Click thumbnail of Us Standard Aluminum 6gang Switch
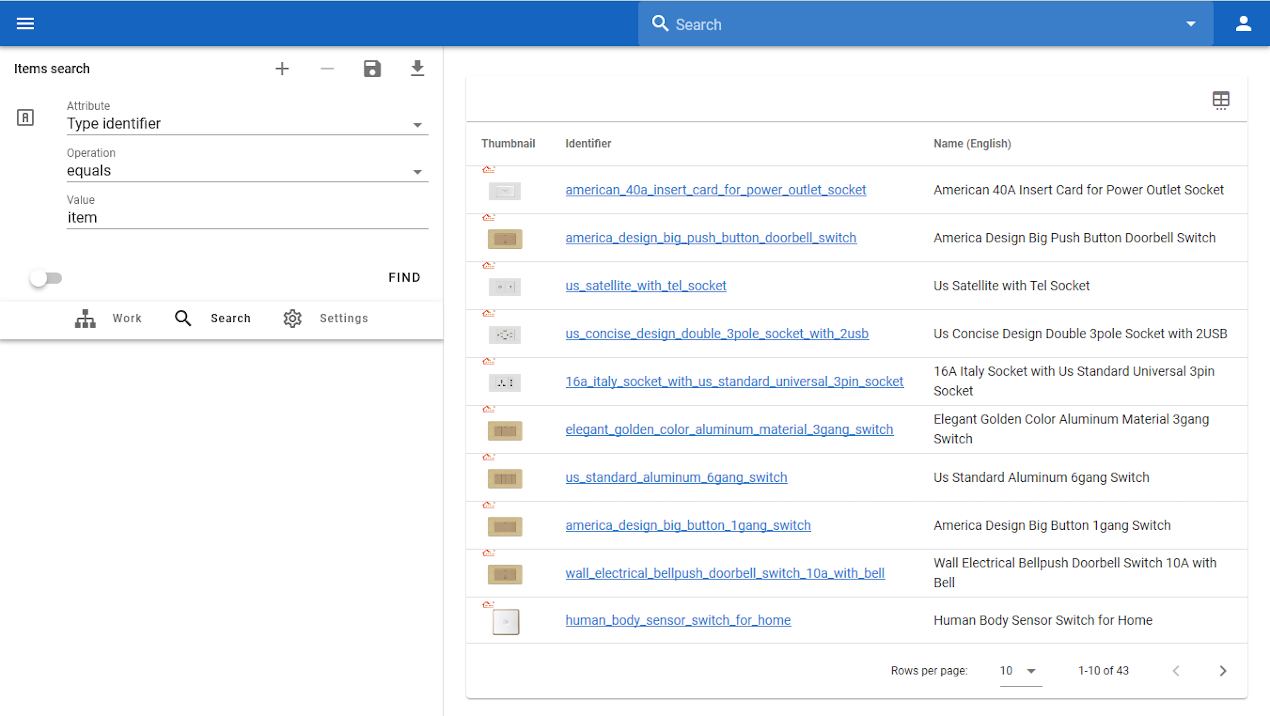The height and width of the screenshot is (716, 1270). [505, 479]
